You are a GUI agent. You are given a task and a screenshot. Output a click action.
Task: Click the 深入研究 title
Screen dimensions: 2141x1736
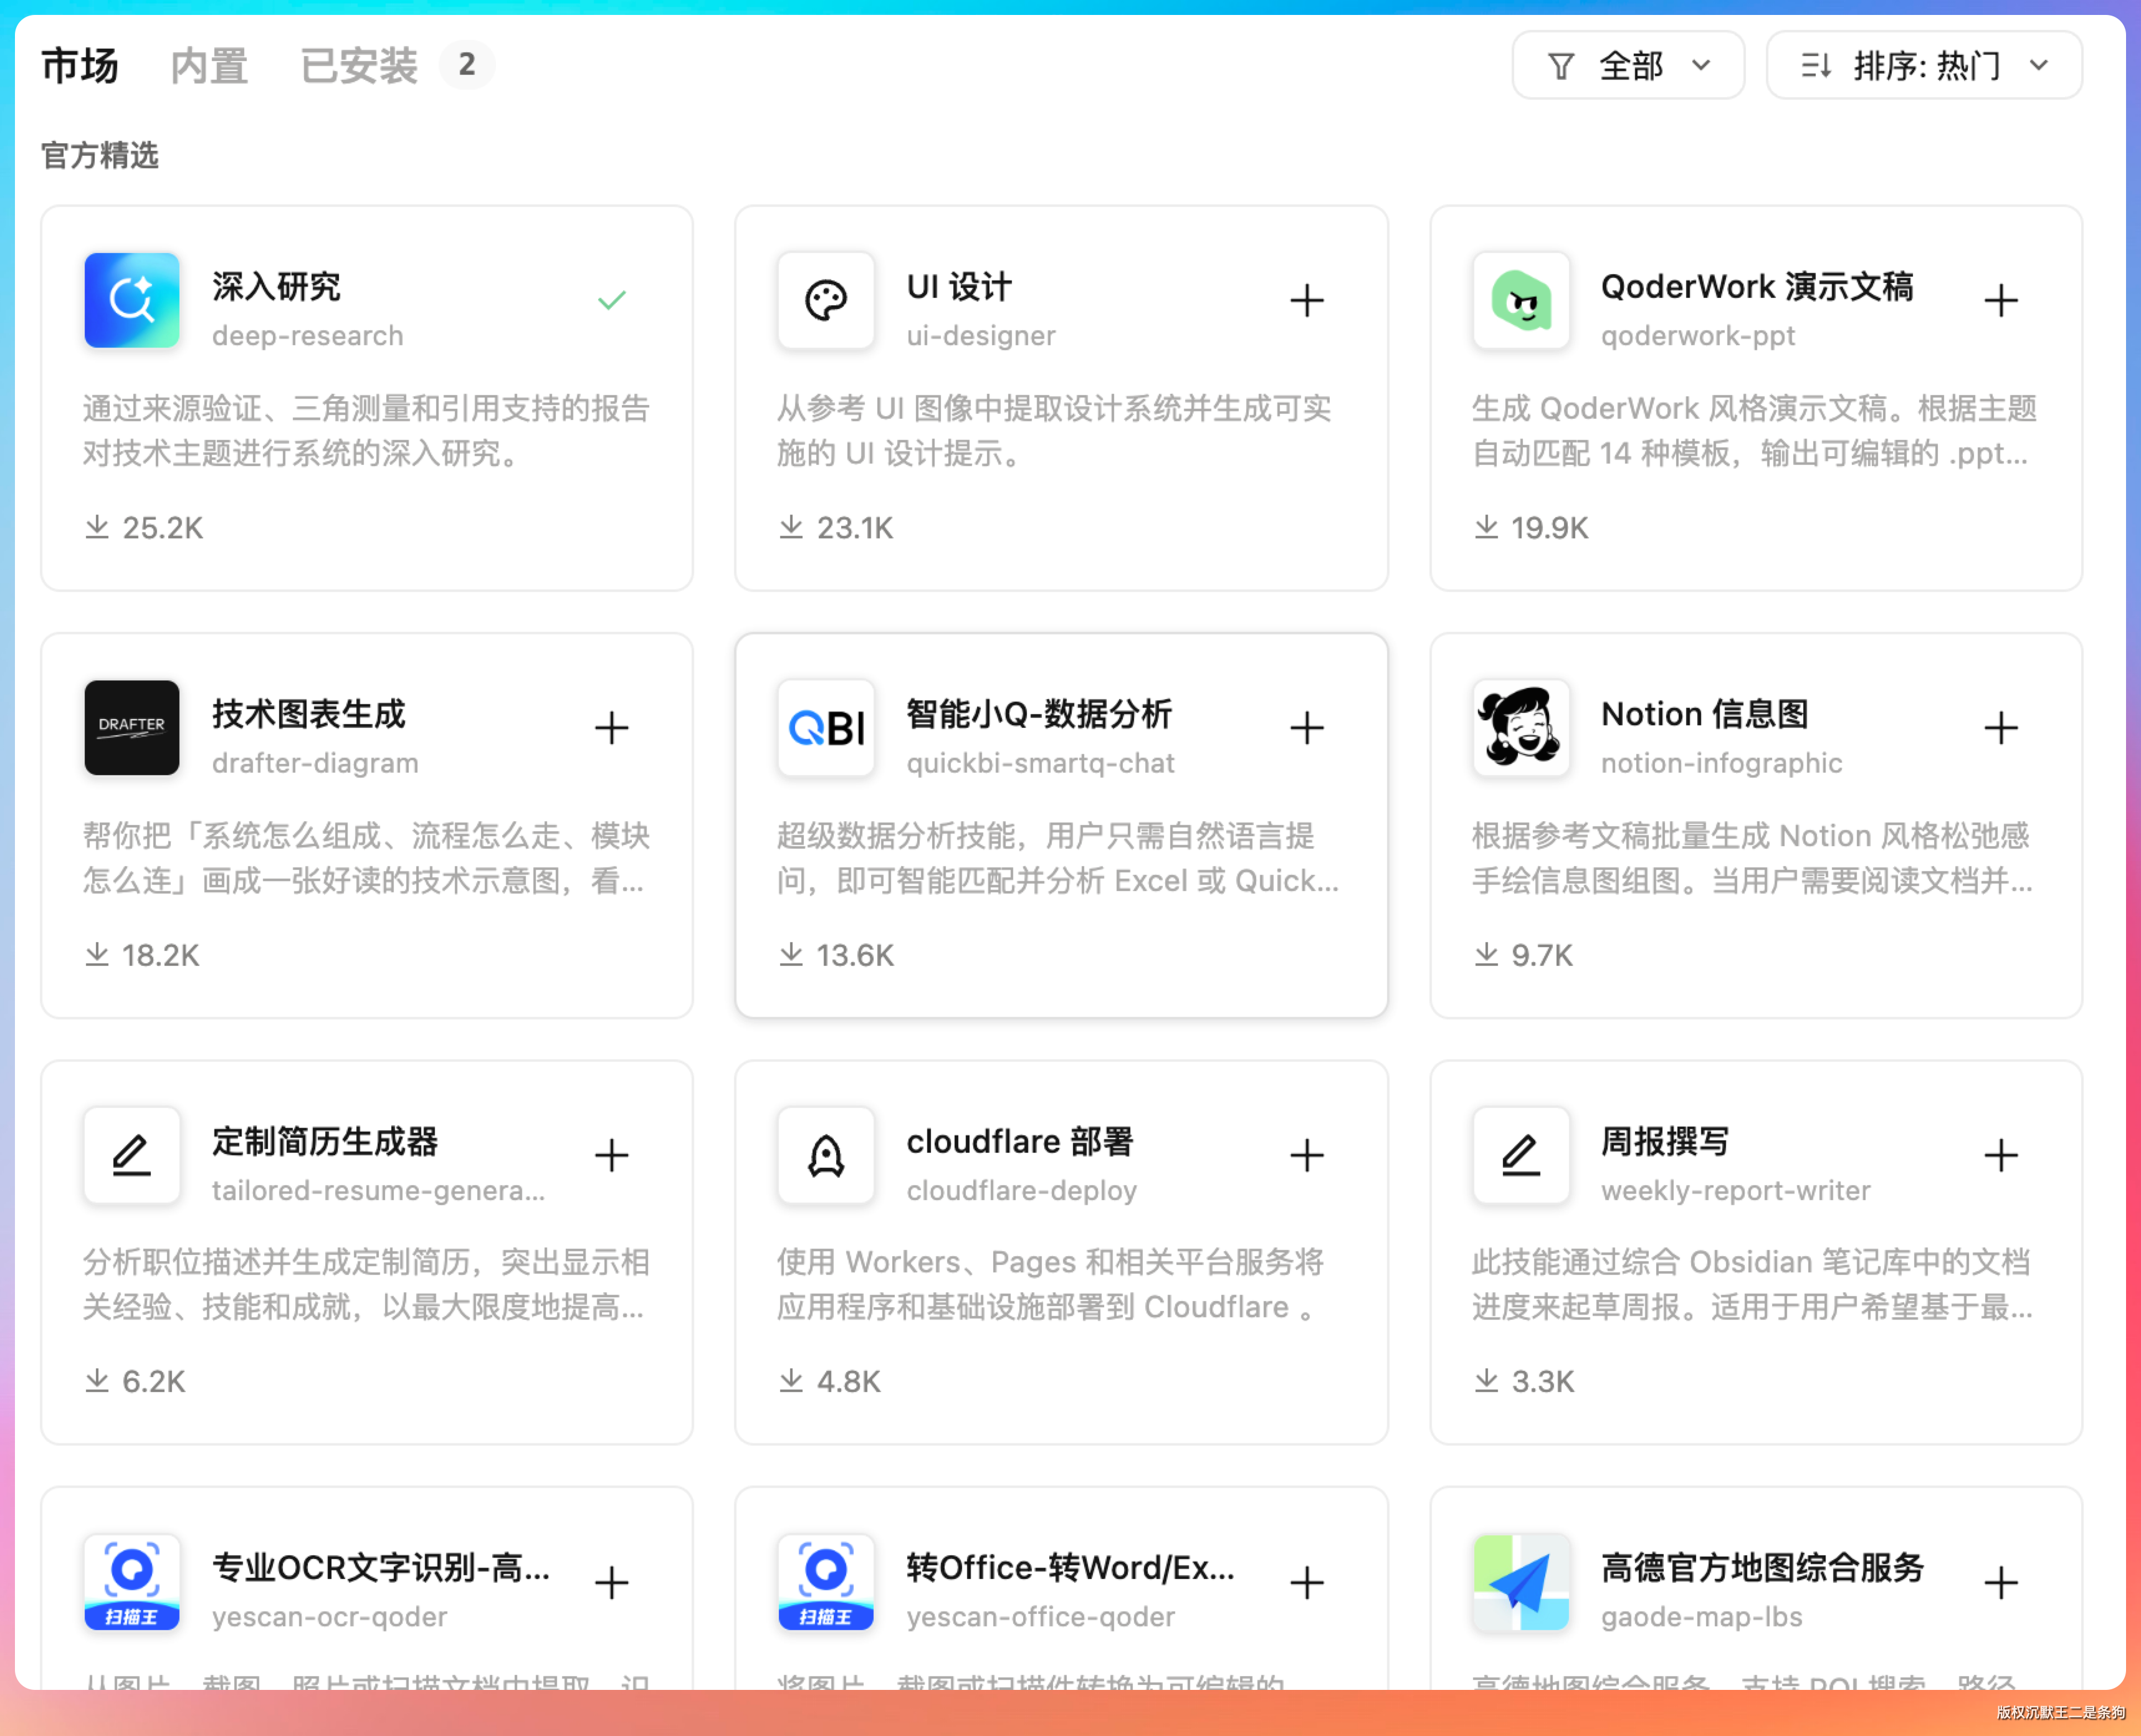(x=276, y=286)
